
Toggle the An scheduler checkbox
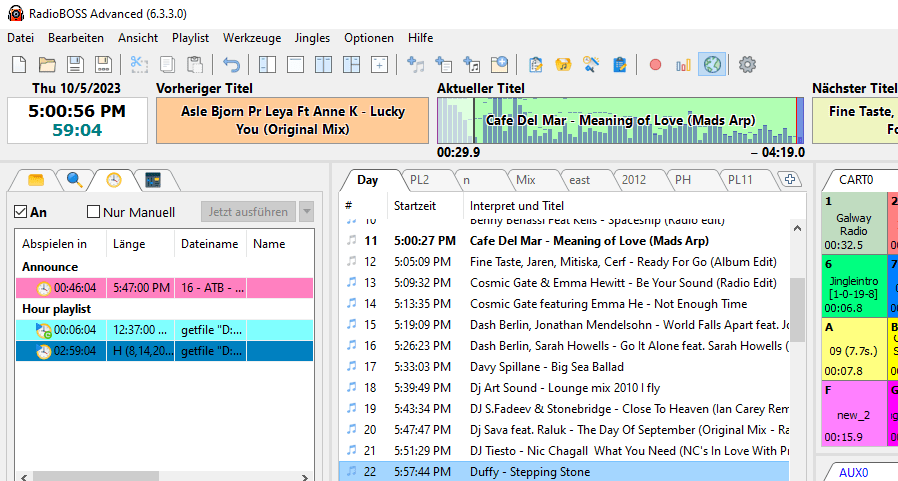(21, 212)
